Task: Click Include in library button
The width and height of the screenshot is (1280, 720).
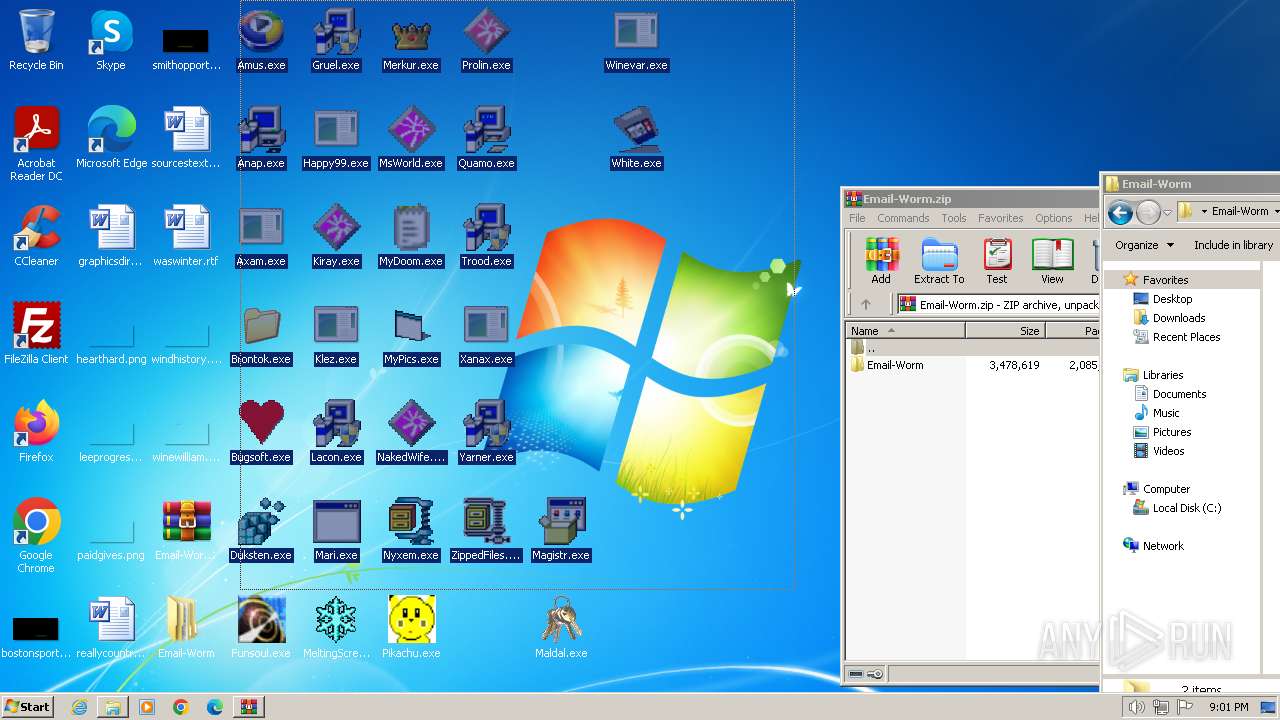Action: coord(1233,245)
